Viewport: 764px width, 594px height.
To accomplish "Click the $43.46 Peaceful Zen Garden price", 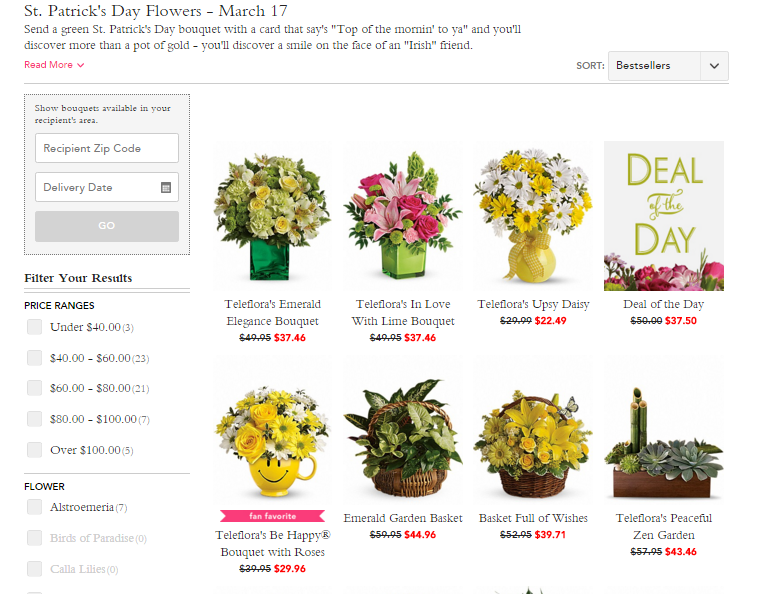I will [x=681, y=552].
